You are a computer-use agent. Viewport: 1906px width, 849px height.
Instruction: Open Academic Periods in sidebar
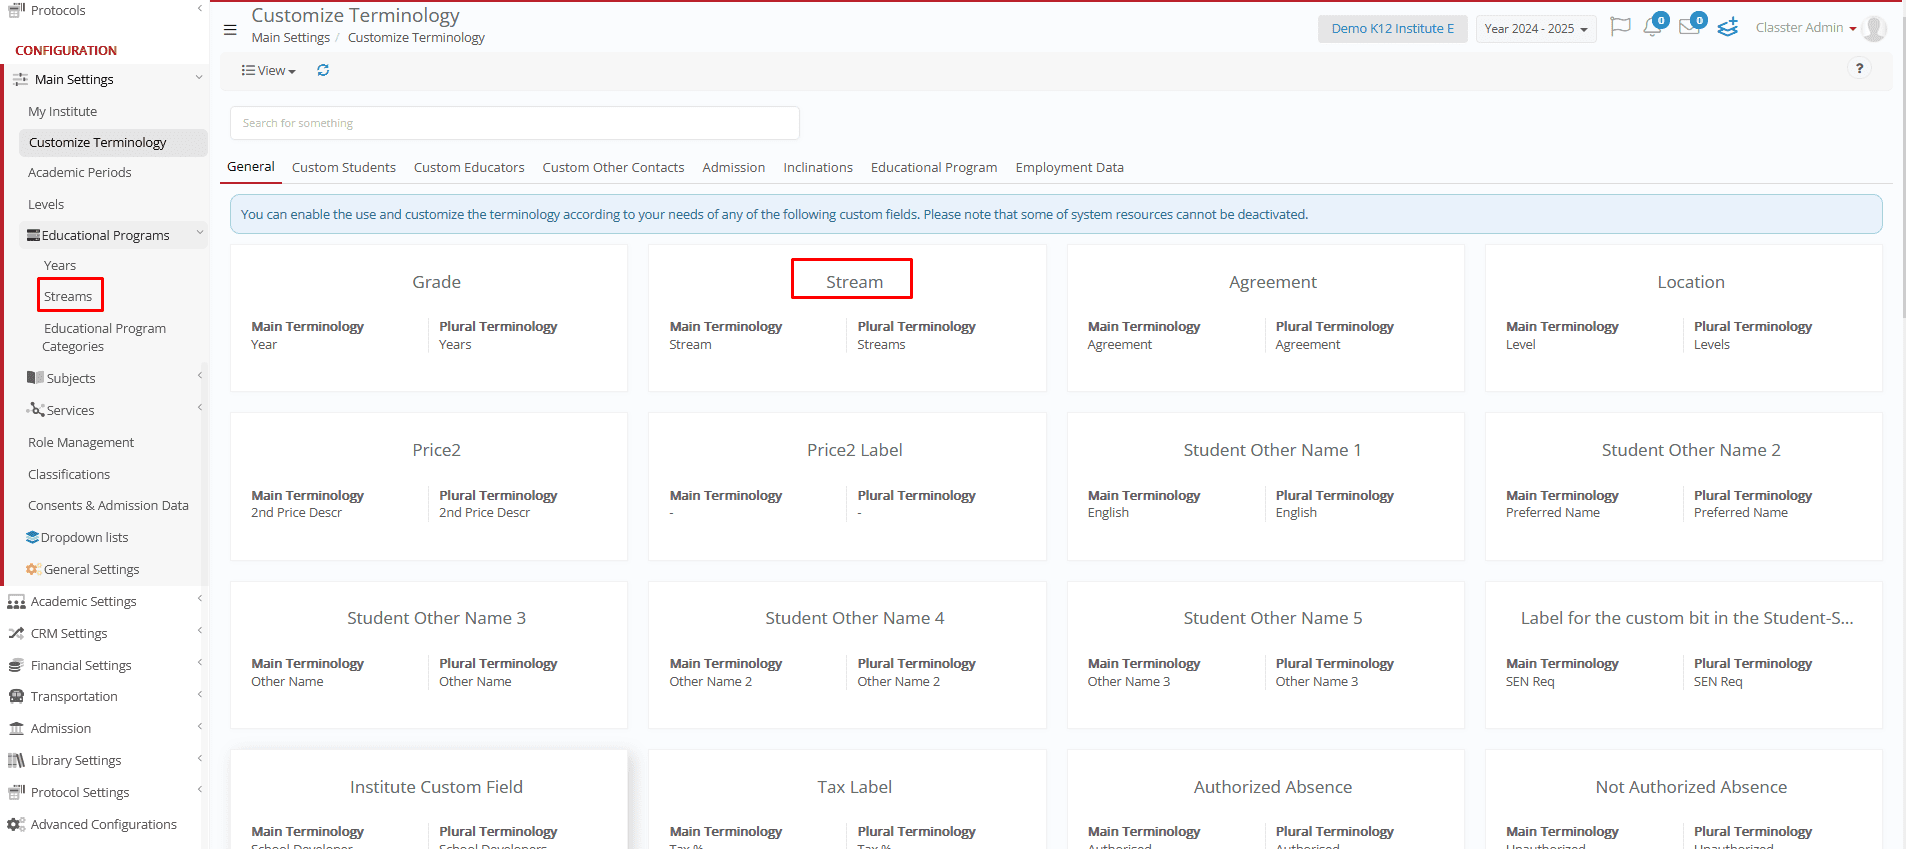(80, 172)
